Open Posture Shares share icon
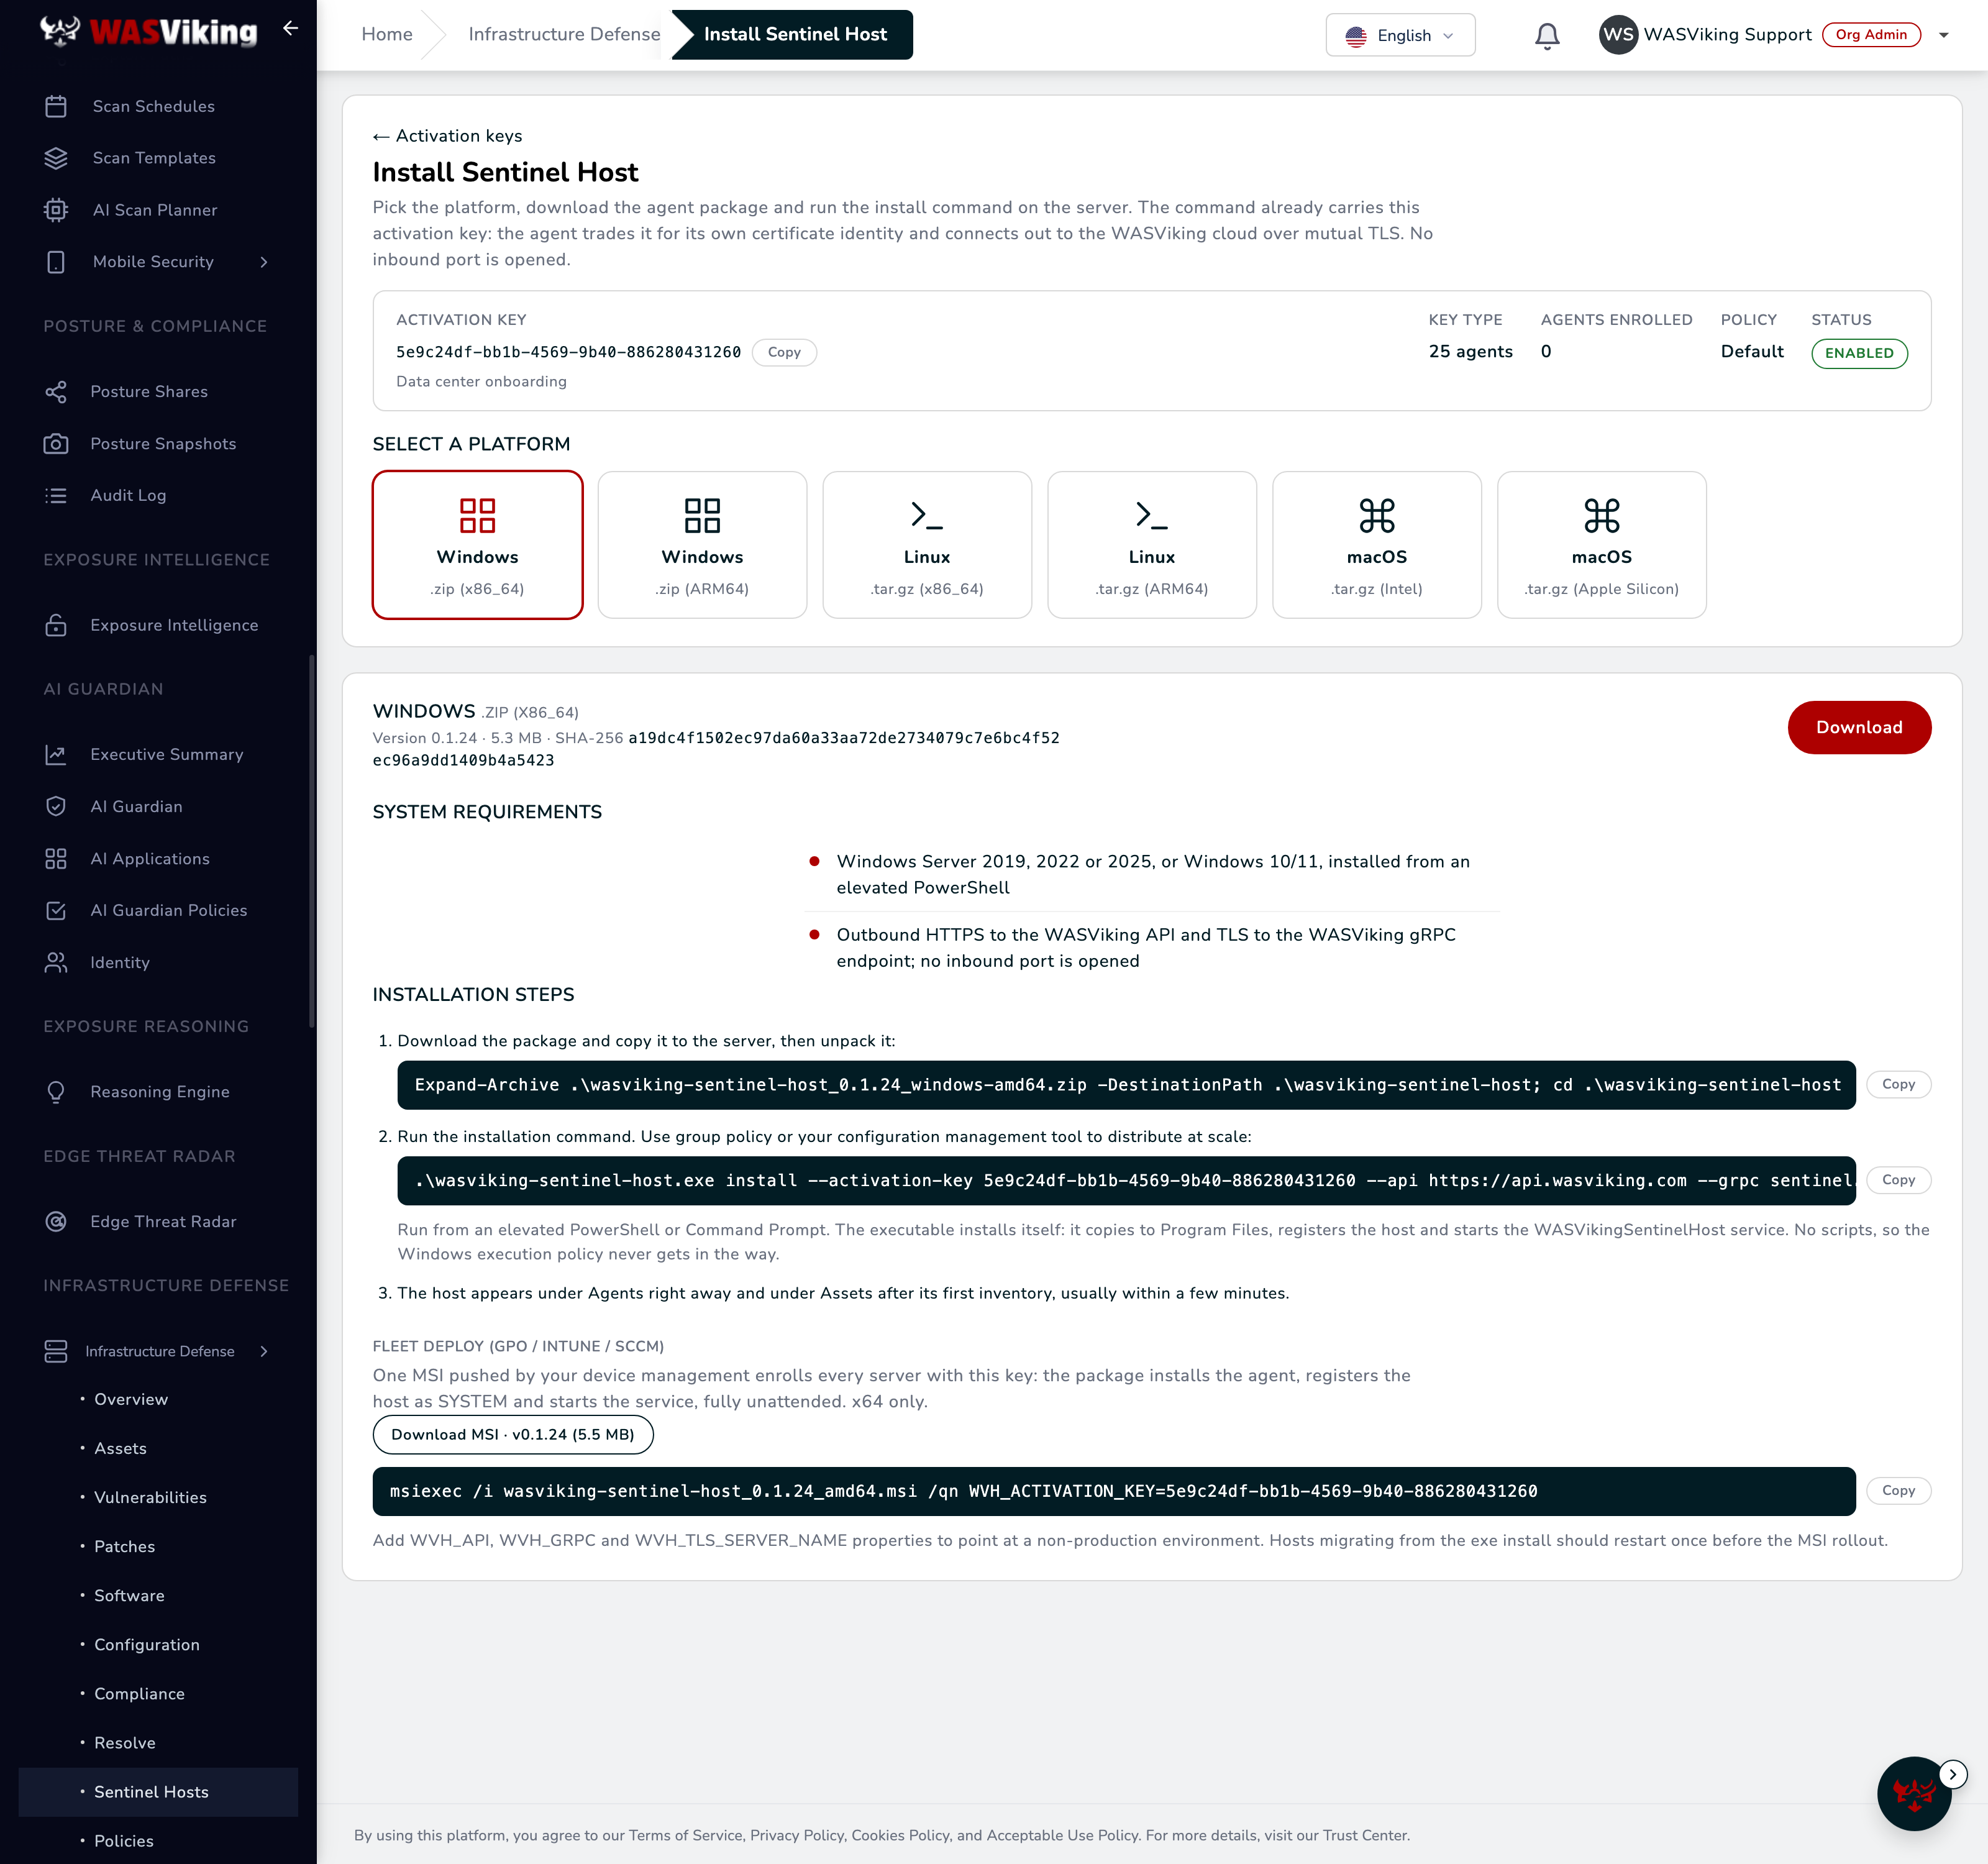 coord(56,392)
